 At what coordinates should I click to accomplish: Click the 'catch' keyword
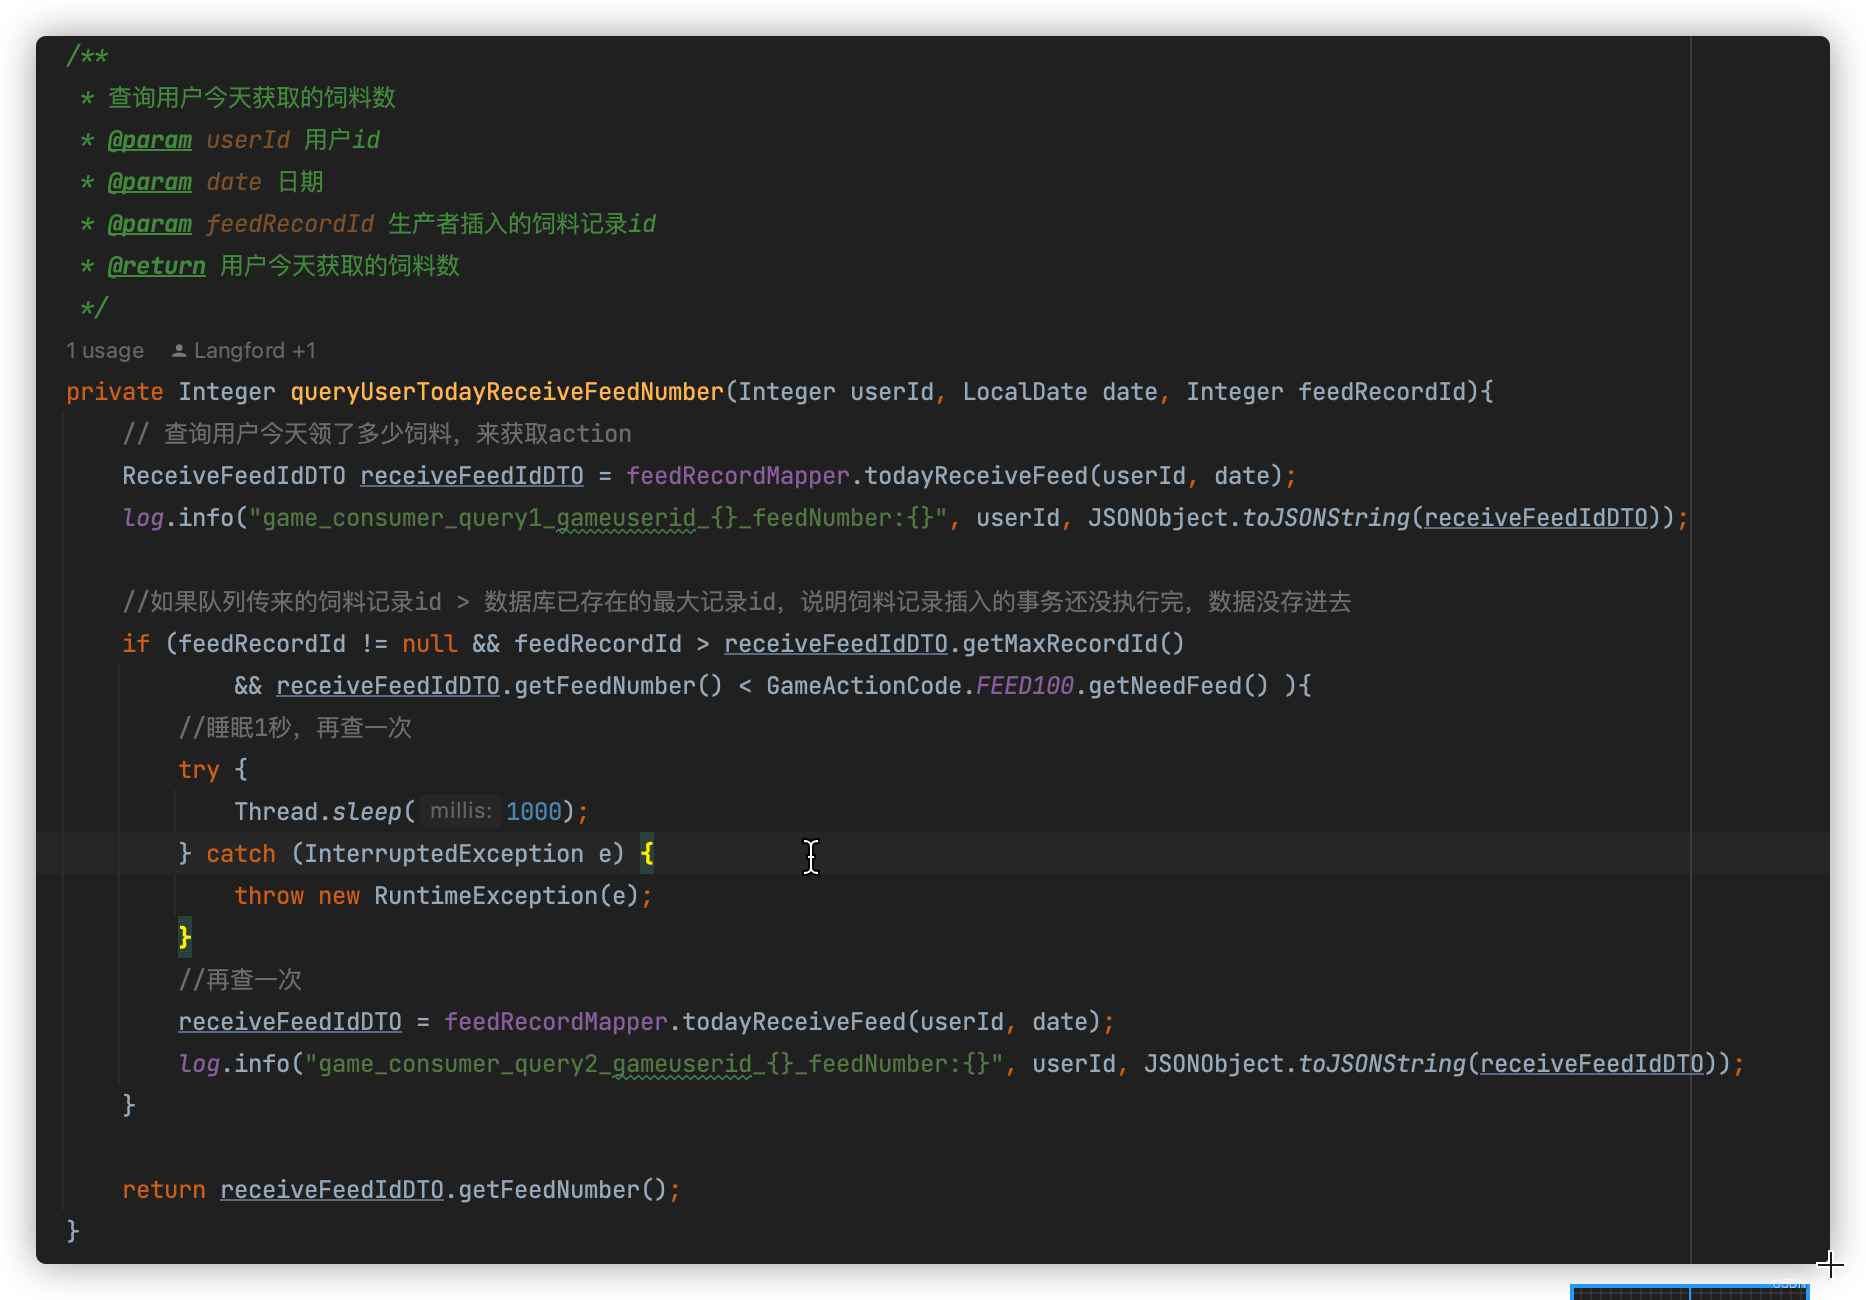pos(241,854)
